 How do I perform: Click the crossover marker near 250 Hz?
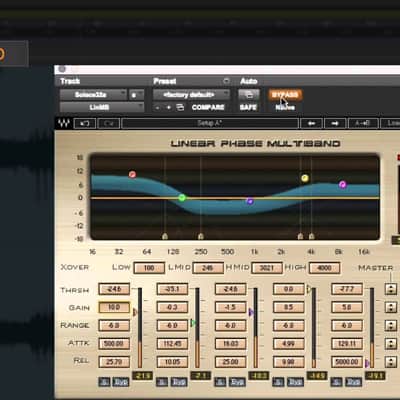[201, 236]
